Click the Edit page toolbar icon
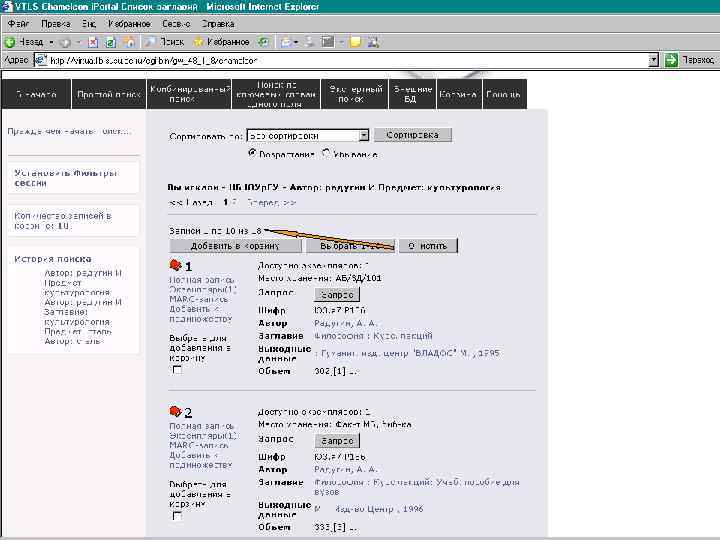Screen dimensions: 720x540 (328, 42)
